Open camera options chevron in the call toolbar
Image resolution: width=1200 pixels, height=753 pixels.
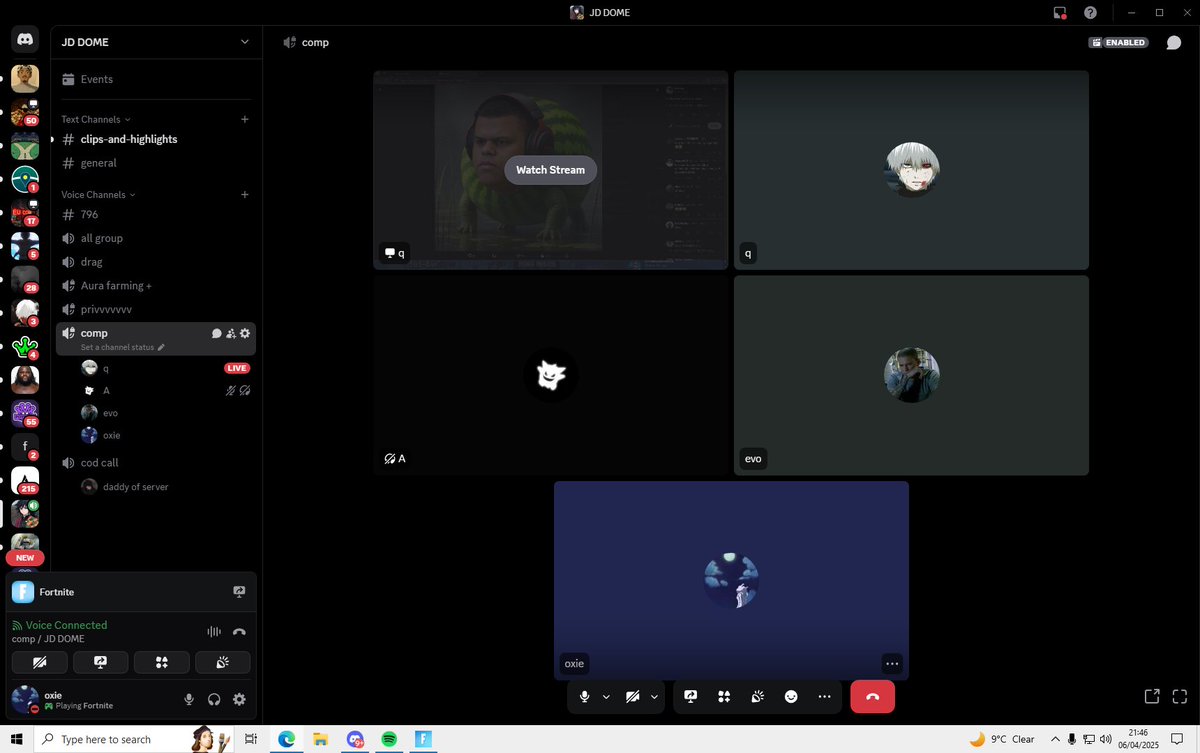[x=654, y=696]
